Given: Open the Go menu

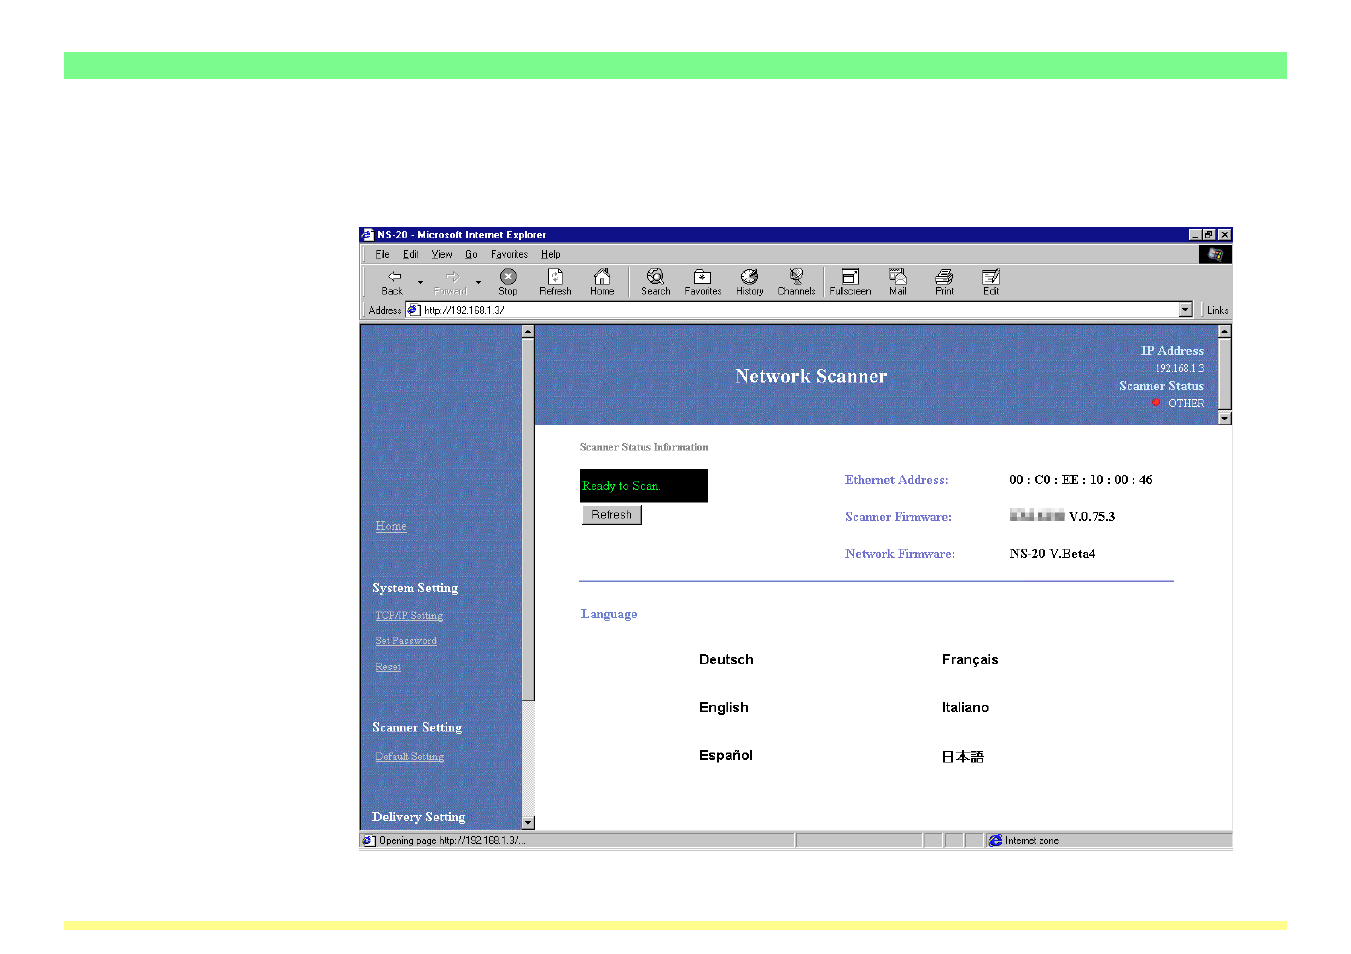Looking at the screenshot, I should pyautogui.click(x=471, y=255).
